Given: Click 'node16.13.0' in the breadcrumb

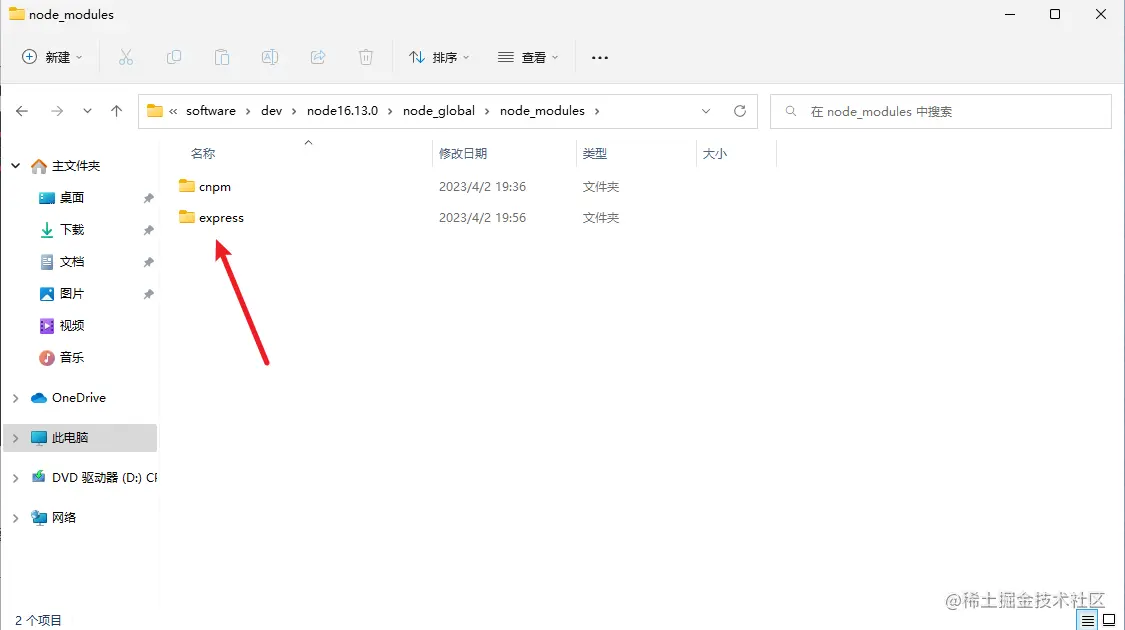Looking at the screenshot, I should coord(342,111).
